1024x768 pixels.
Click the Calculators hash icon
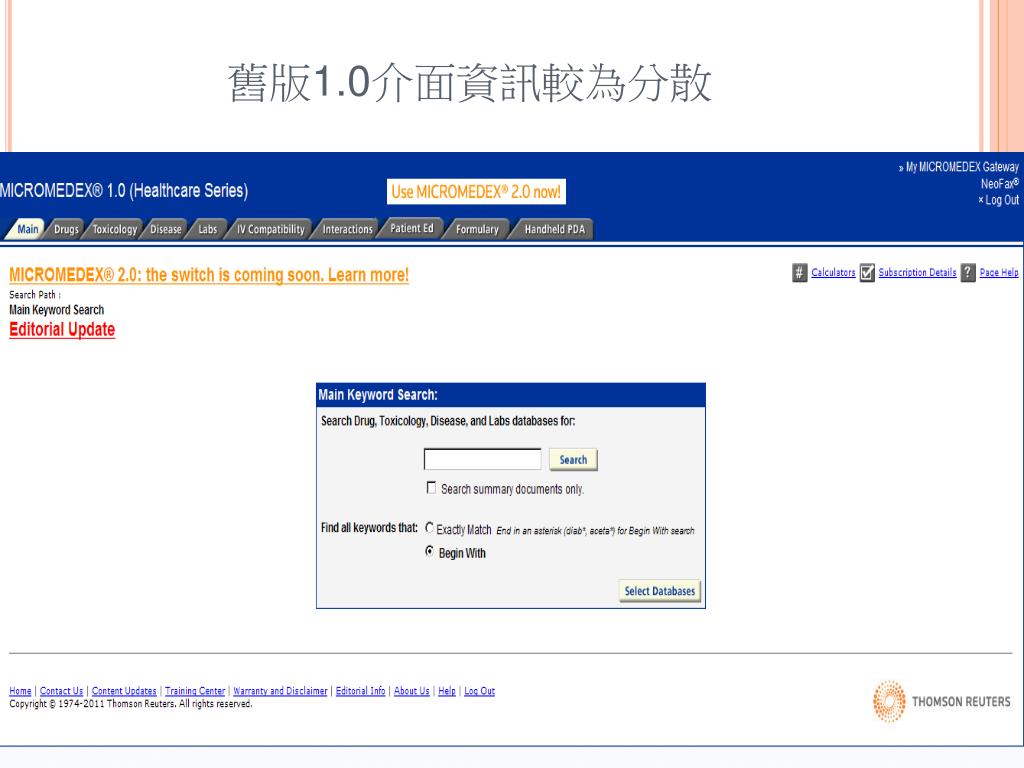click(x=799, y=272)
